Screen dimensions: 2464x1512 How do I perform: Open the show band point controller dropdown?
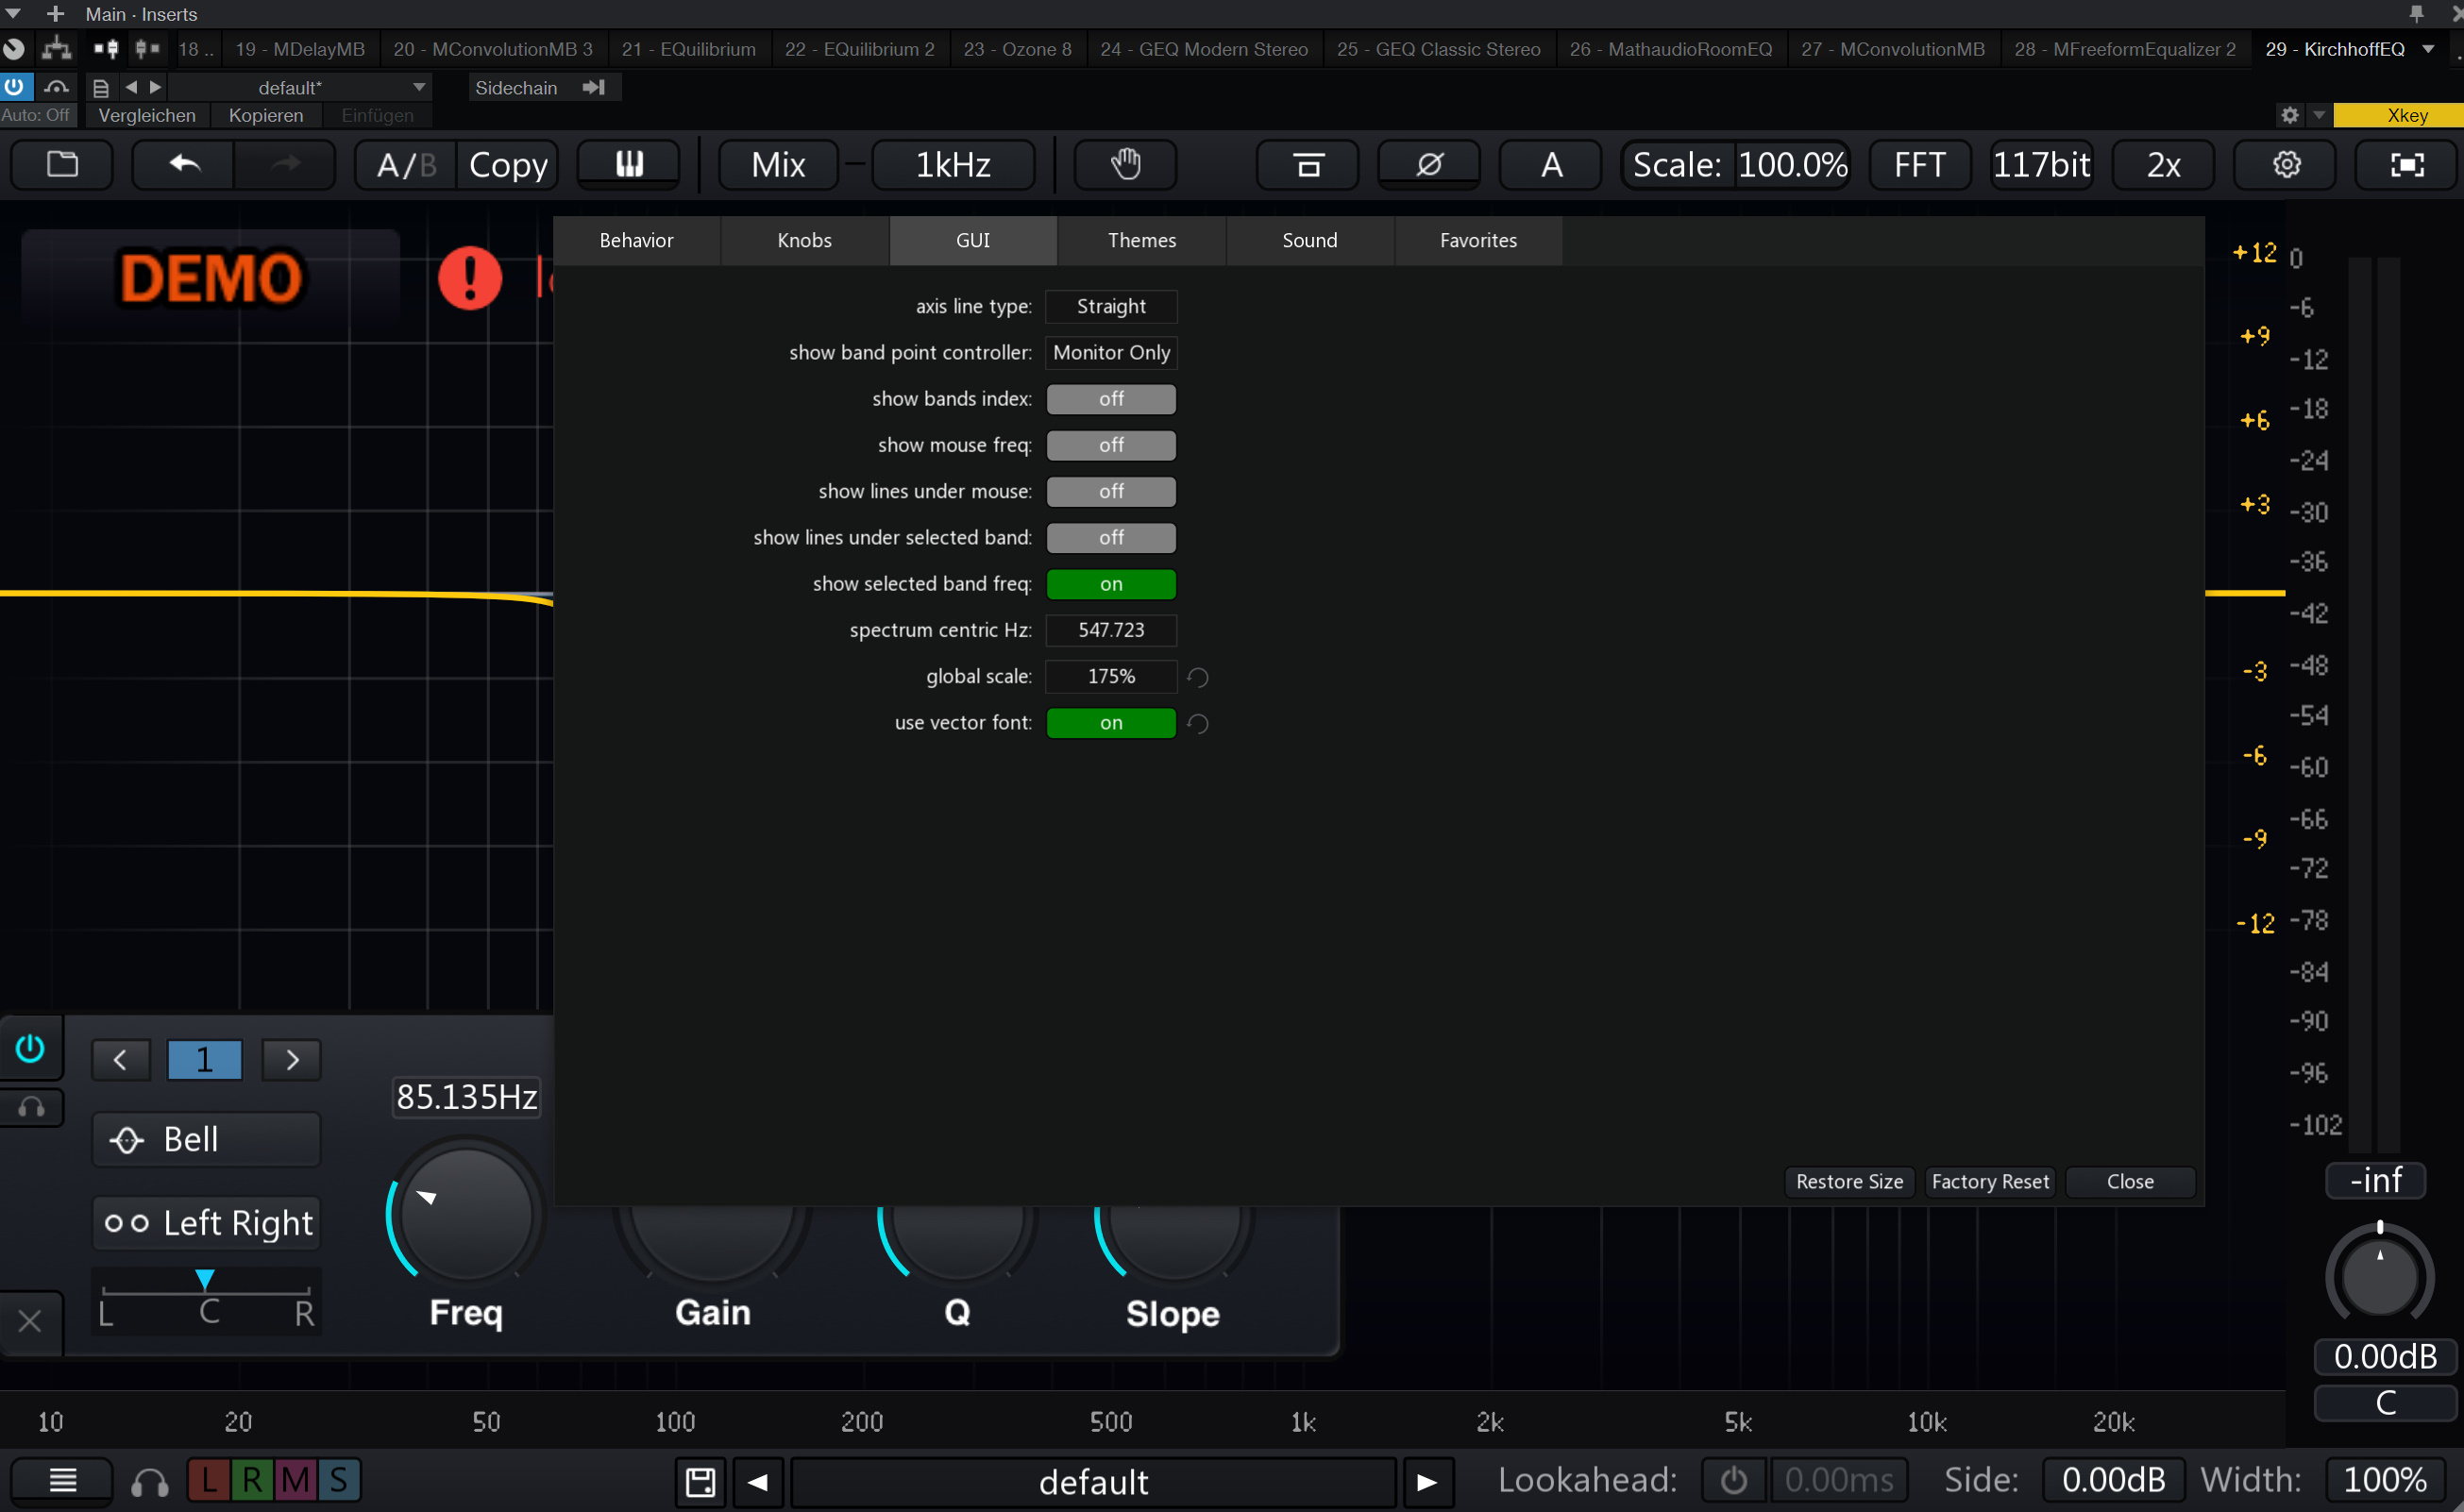click(1110, 350)
